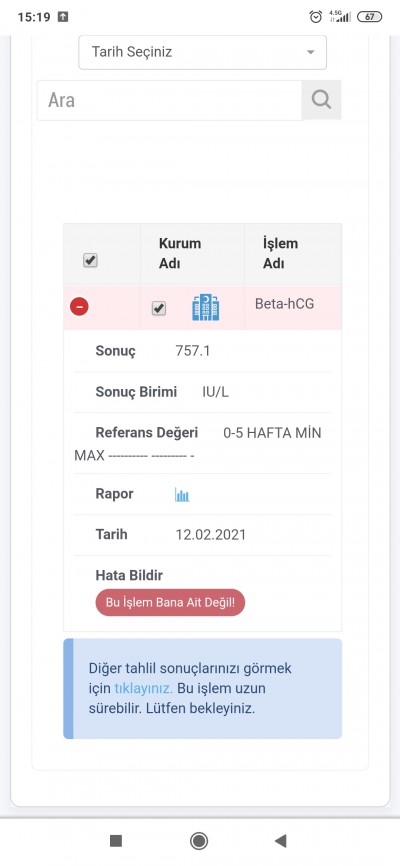Screen dimensions: 400x866
Task: Tap the Android home circle icon
Action: pos(199,841)
